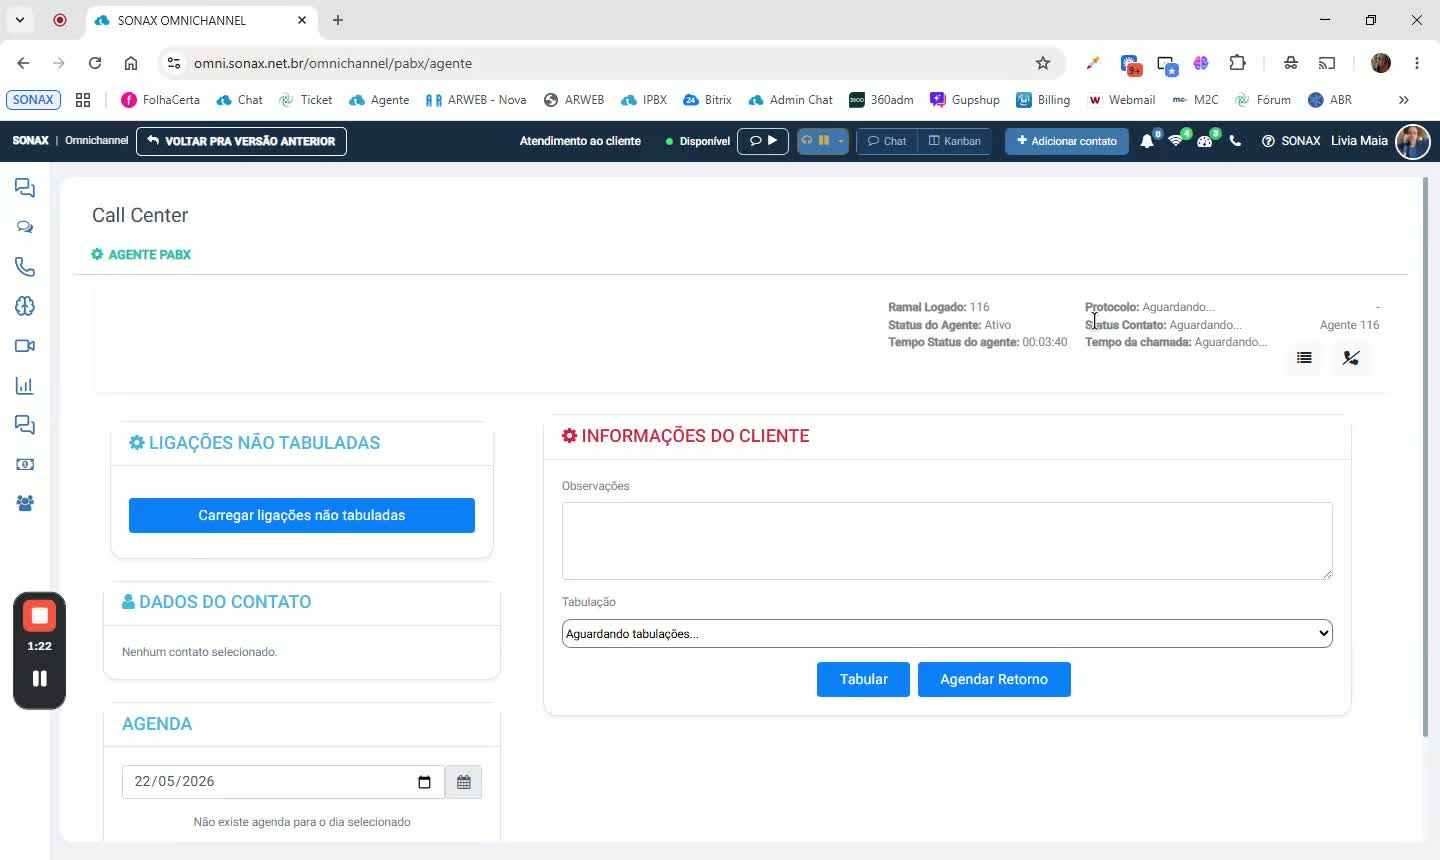Open the money bill sidebar icon
This screenshot has height=860, width=1440.
click(x=25, y=464)
